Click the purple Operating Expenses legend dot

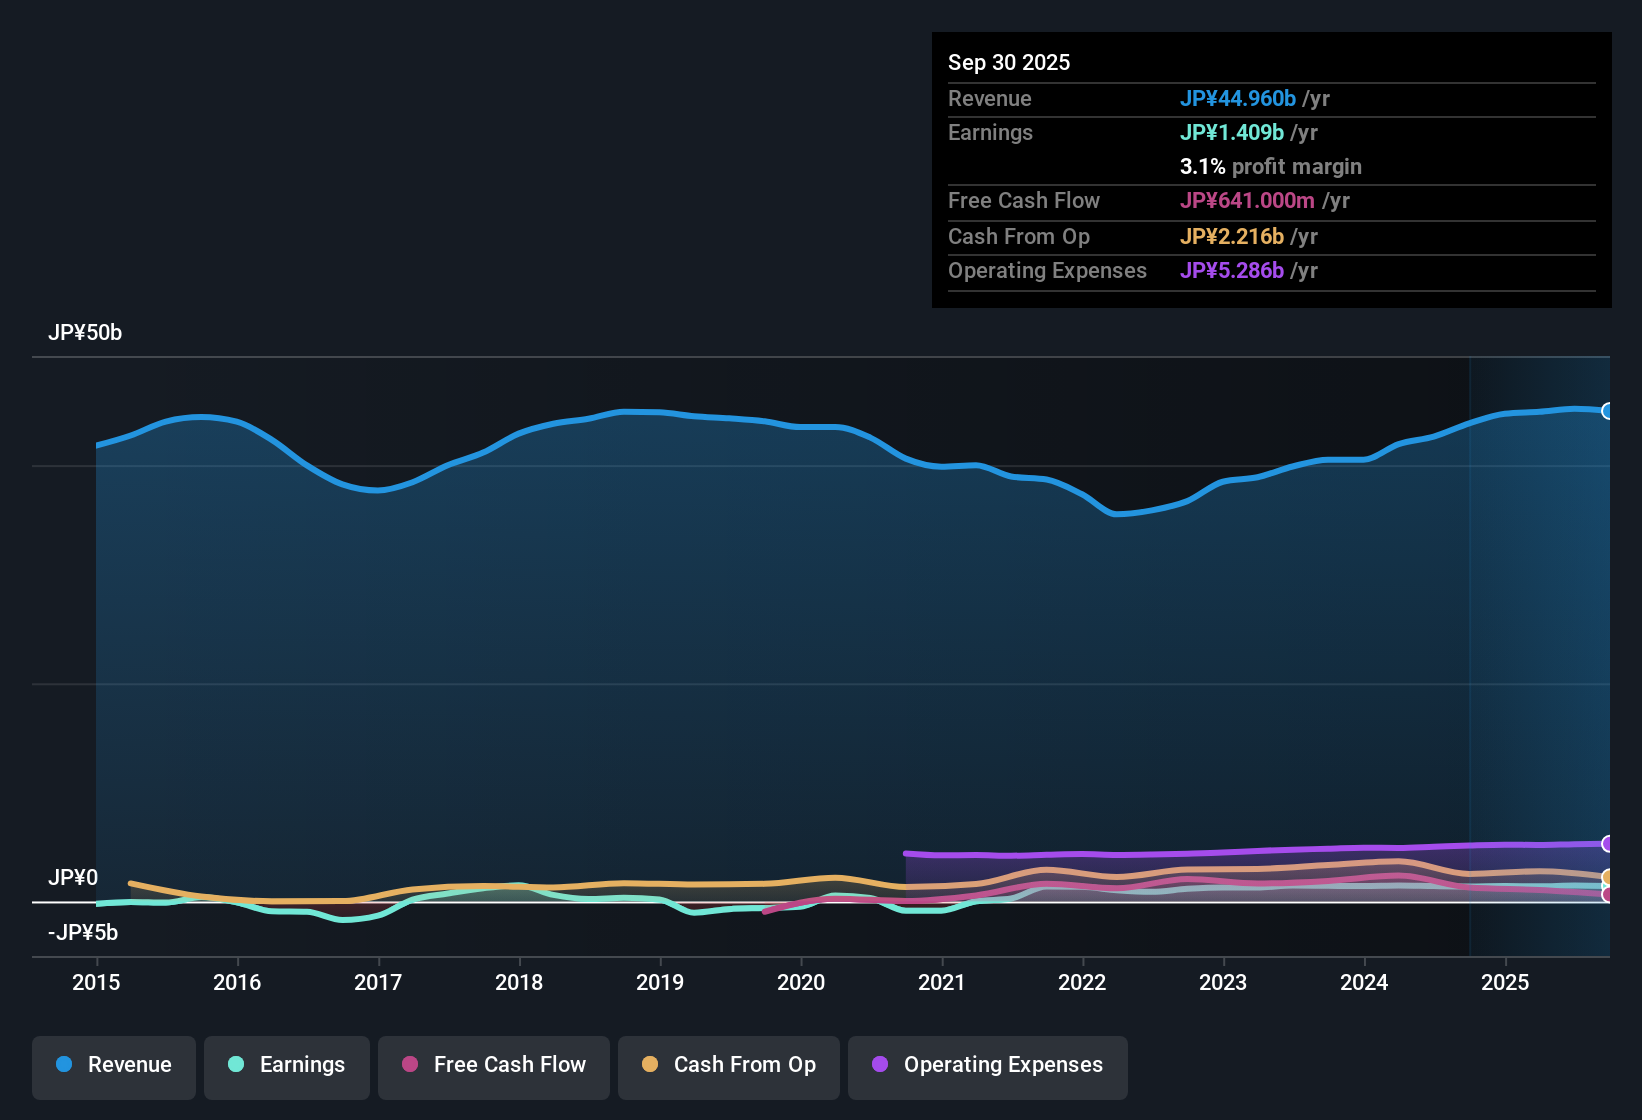(880, 1065)
